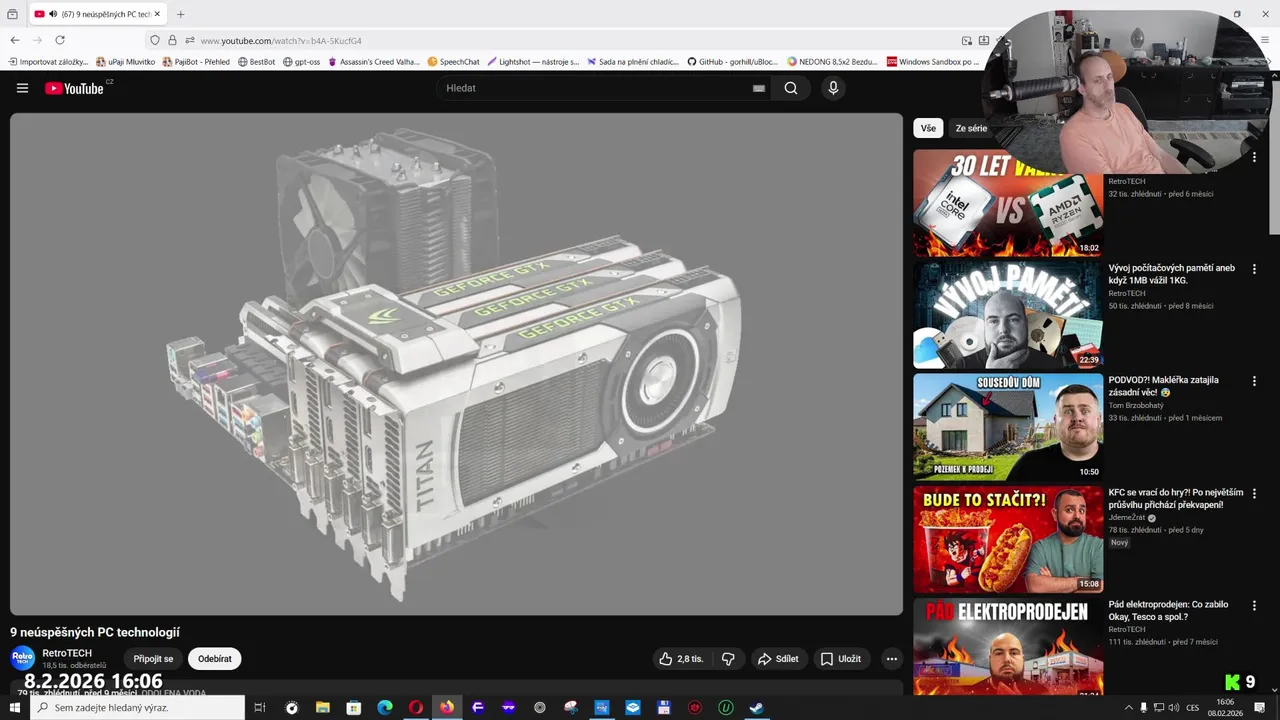Open the tab list icon at top-left
Image resolution: width=1280 pixels, height=720 pixels.
pyautogui.click(x=13, y=14)
